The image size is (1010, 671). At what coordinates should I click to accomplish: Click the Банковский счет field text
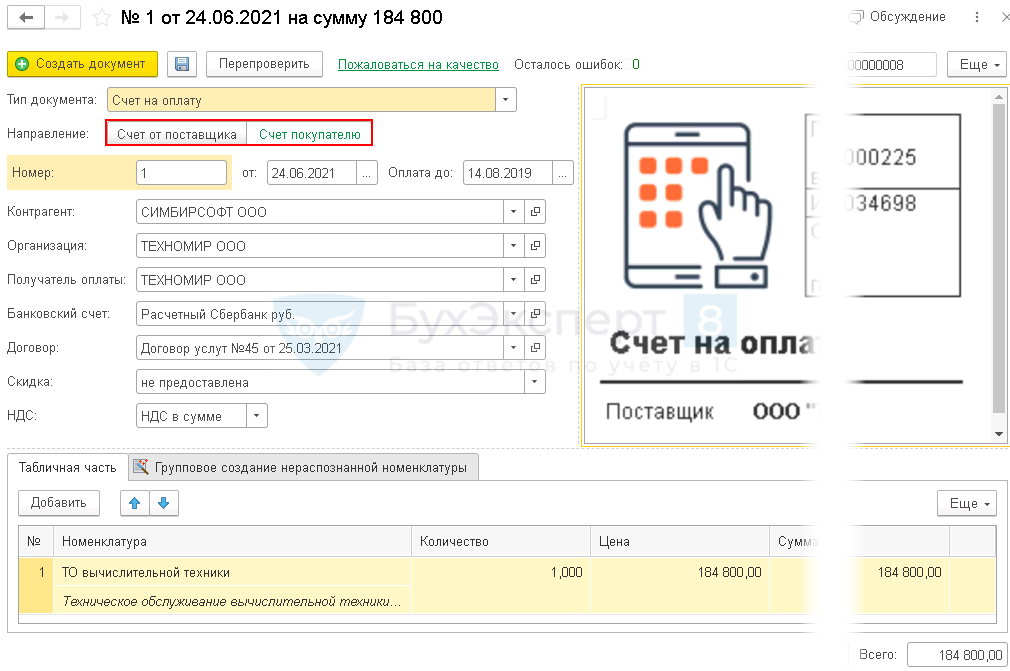pyautogui.click(x=319, y=314)
